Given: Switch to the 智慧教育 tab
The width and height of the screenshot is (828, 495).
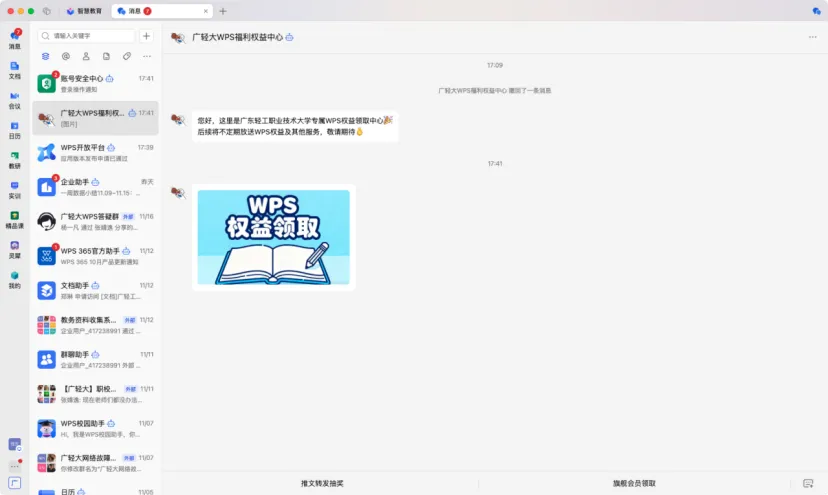Looking at the screenshot, I should [x=84, y=11].
